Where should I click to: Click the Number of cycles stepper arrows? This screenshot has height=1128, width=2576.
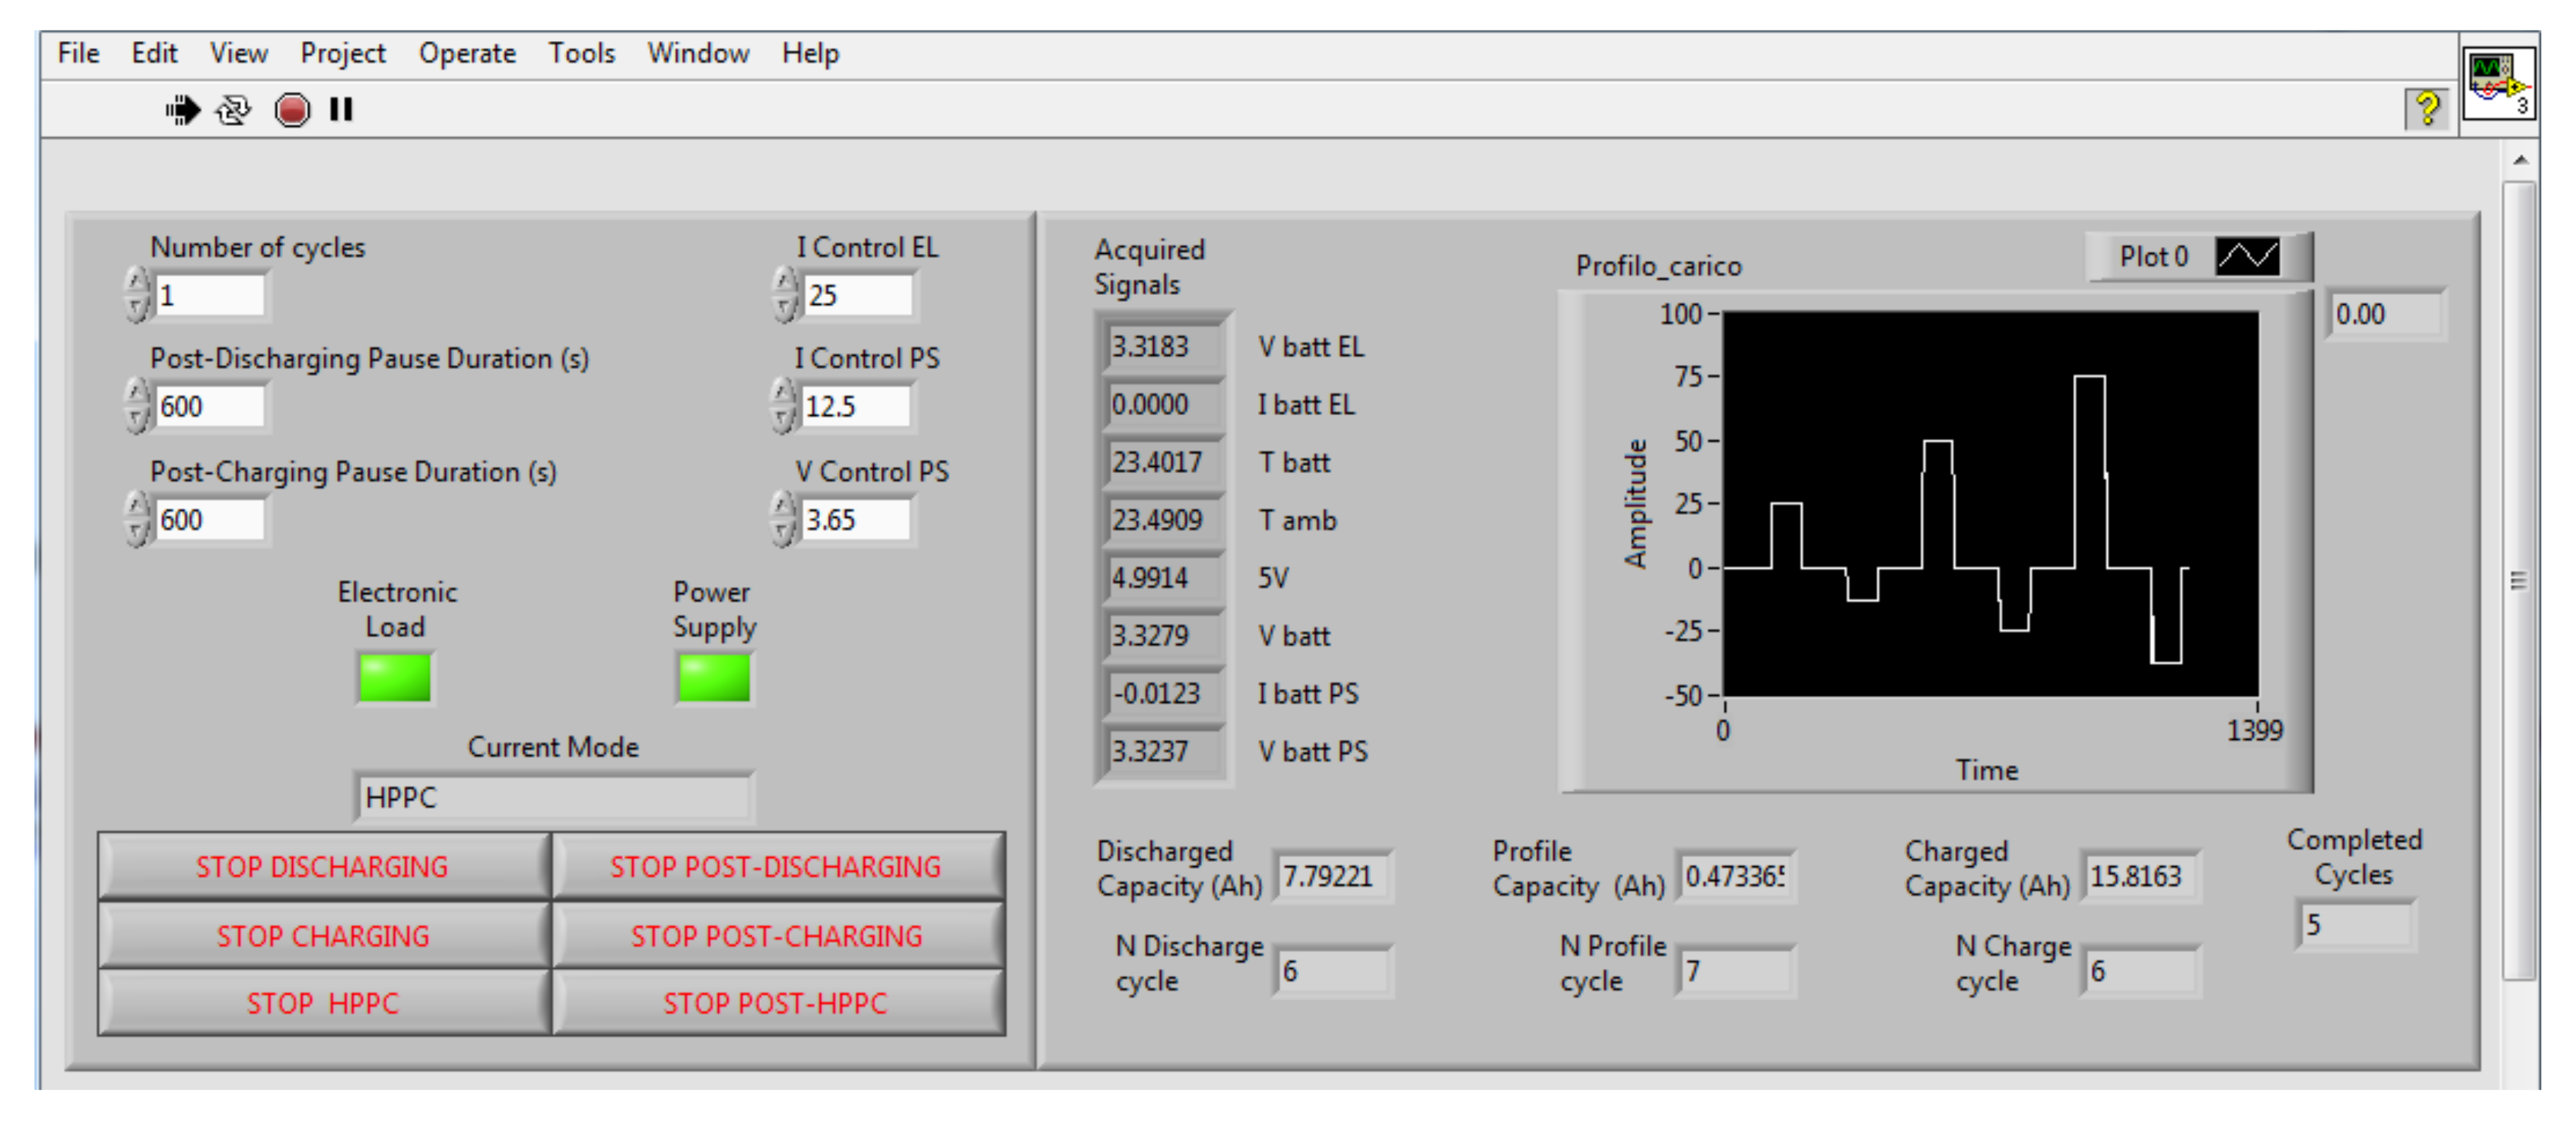[137, 295]
